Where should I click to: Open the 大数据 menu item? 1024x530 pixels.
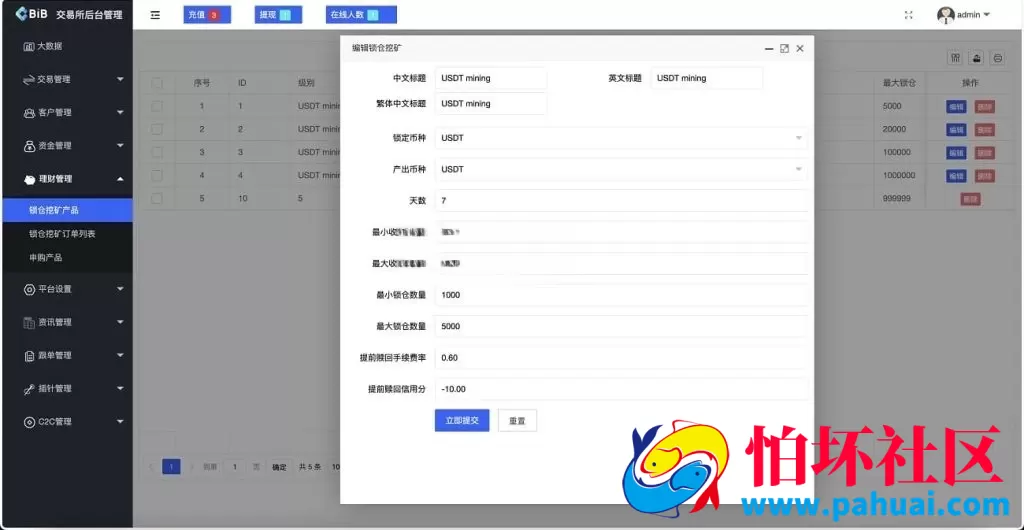[x=67, y=46]
